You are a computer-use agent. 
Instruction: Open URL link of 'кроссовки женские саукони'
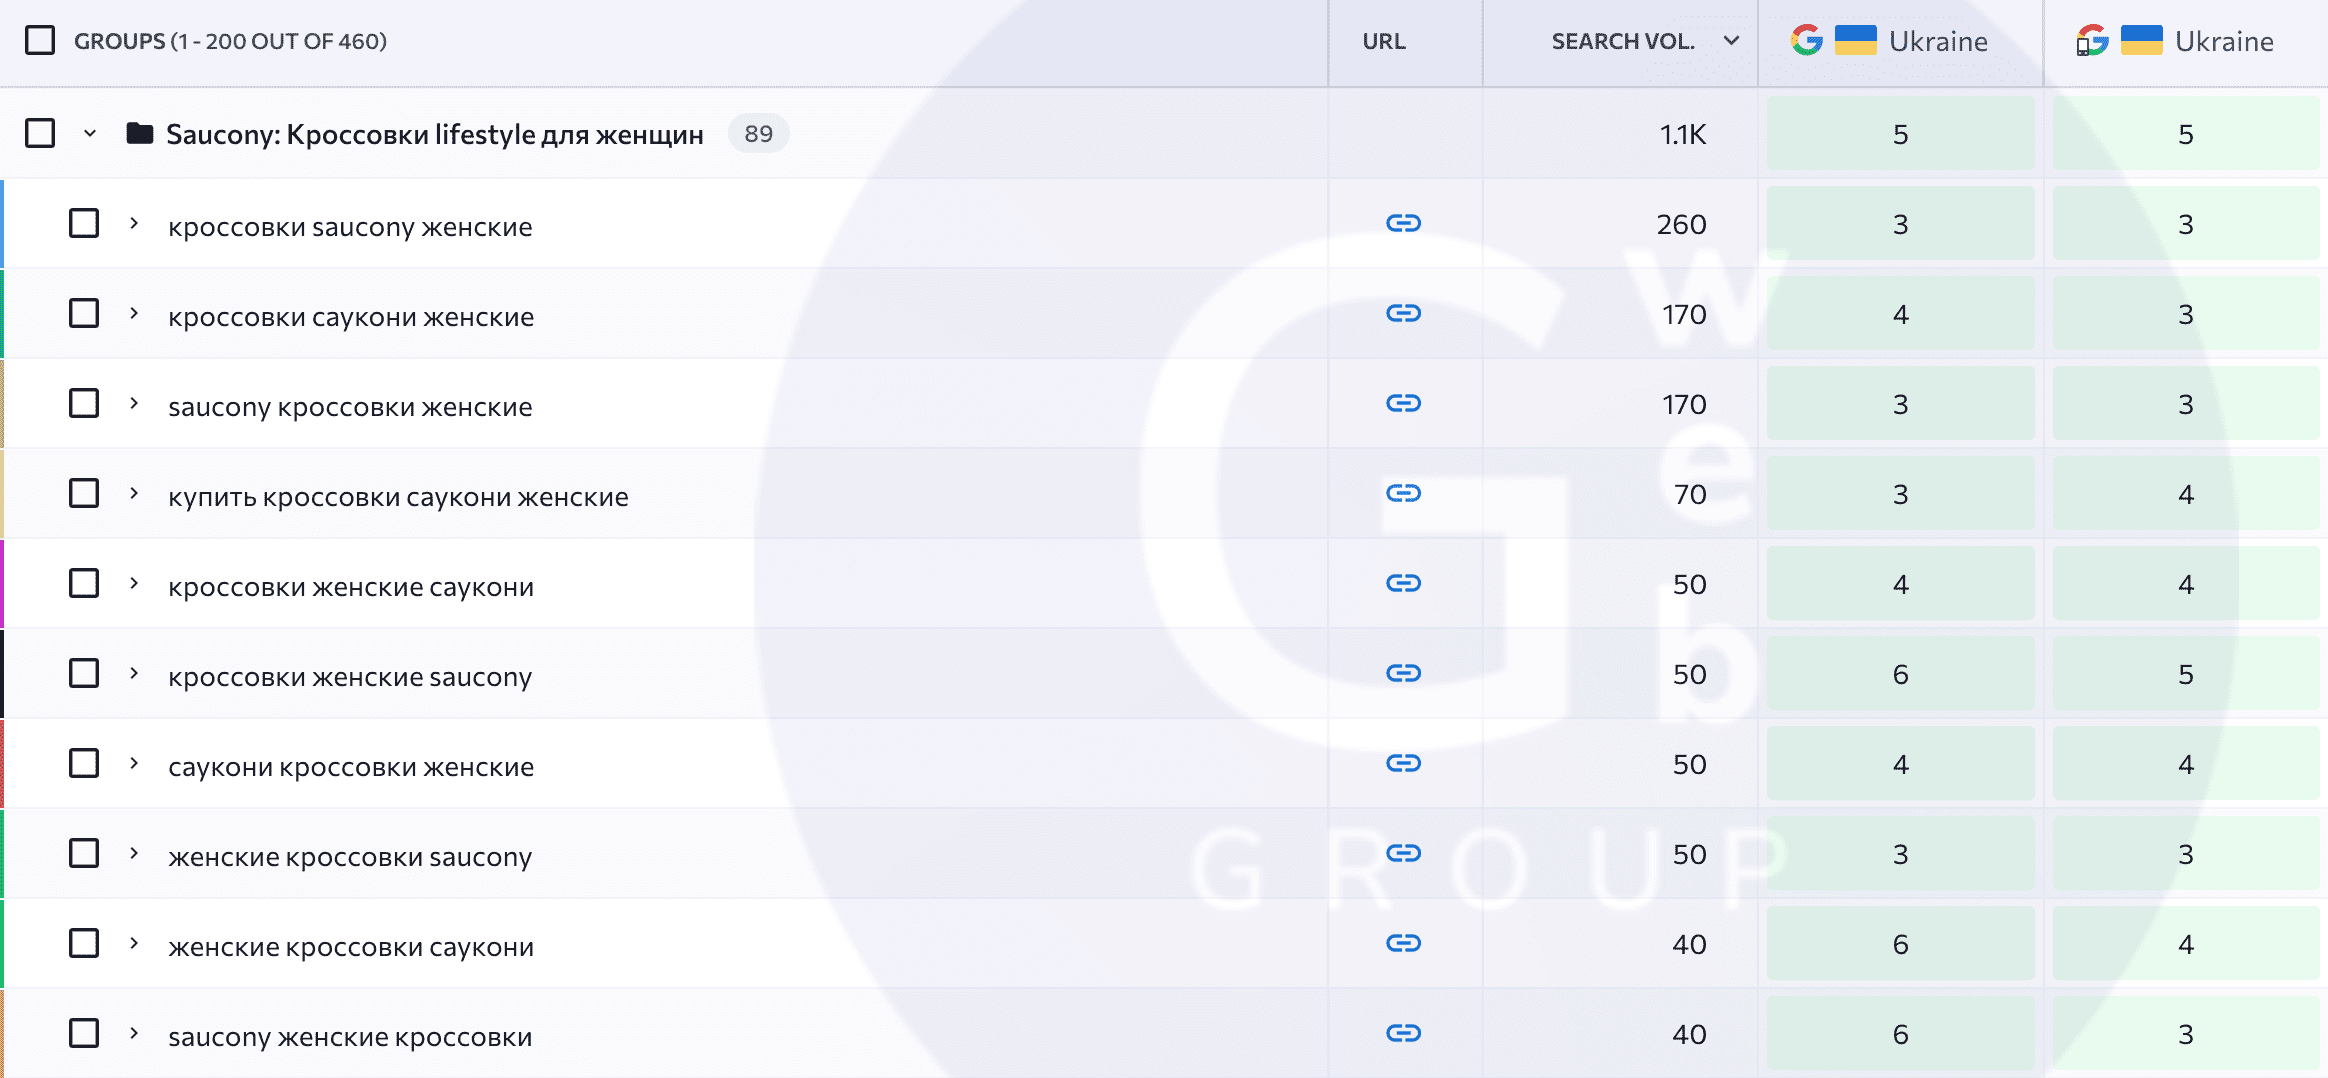click(1403, 583)
